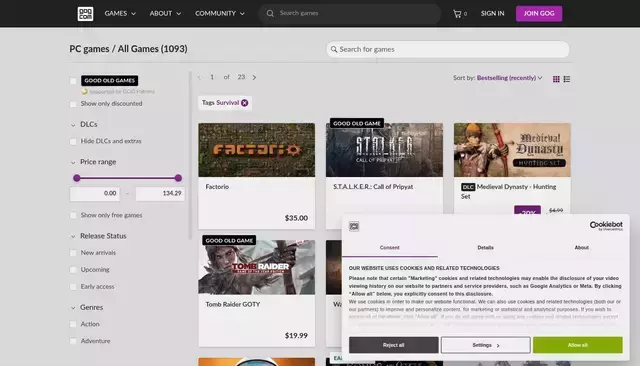The image size is (640, 366).
Task: Click the DLC badge on Medieval Dynasty
Action: coord(468,187)
